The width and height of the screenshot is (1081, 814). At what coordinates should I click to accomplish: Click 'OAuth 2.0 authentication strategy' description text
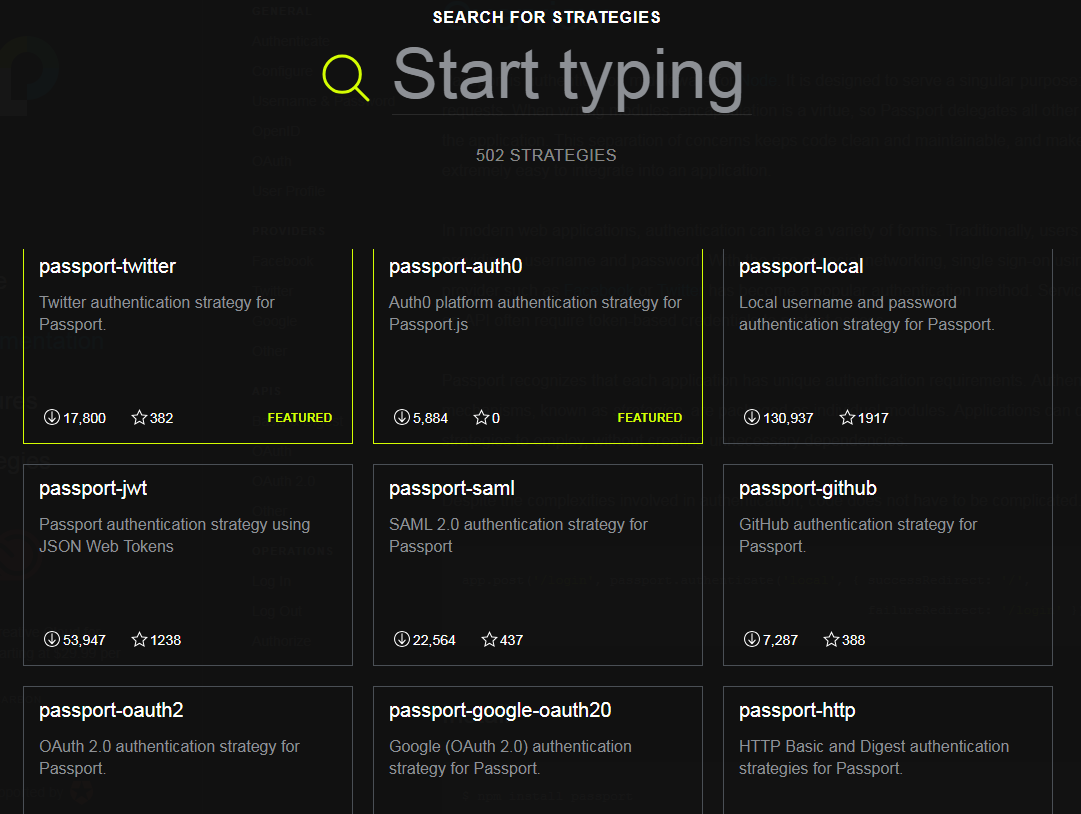click(x=169, y=757)
